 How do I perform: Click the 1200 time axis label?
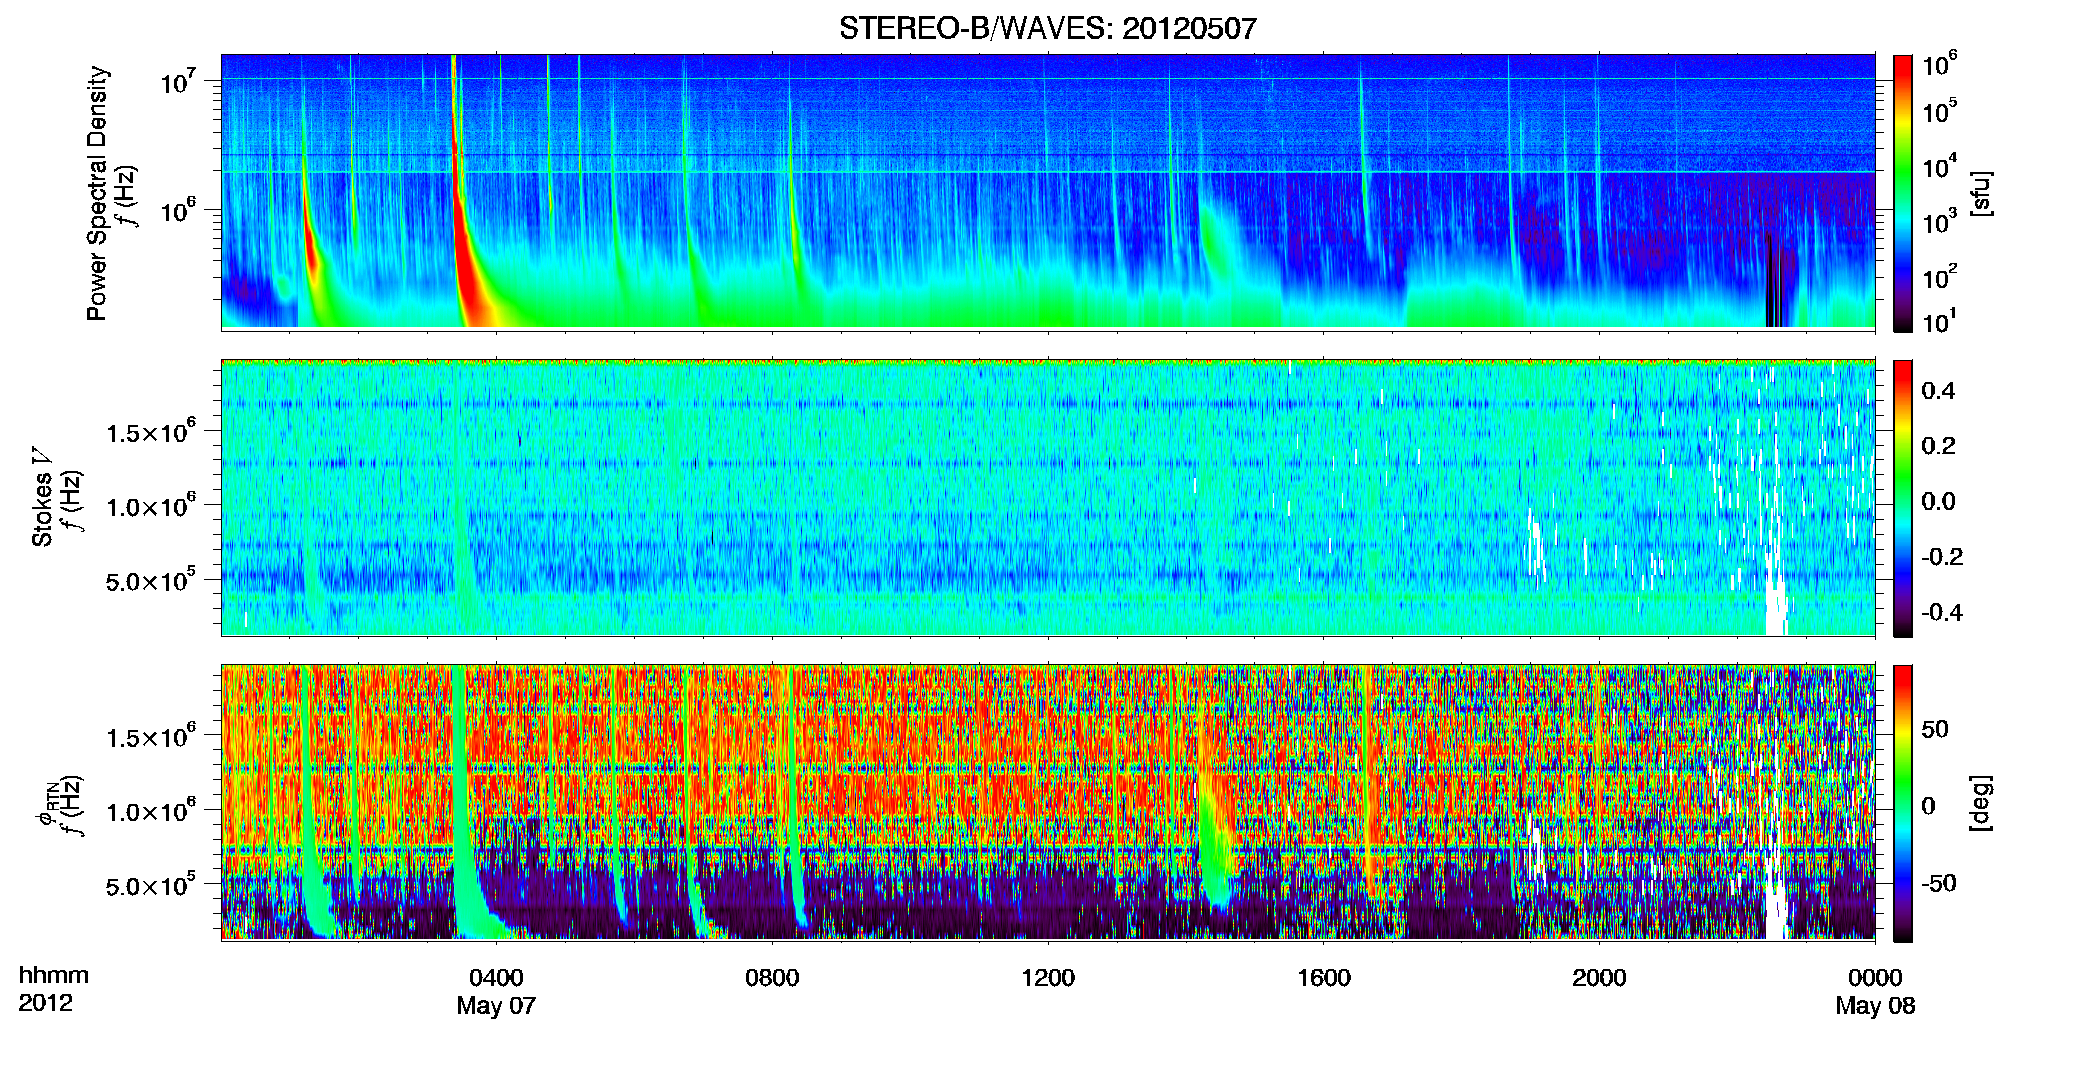[1048, 978]
